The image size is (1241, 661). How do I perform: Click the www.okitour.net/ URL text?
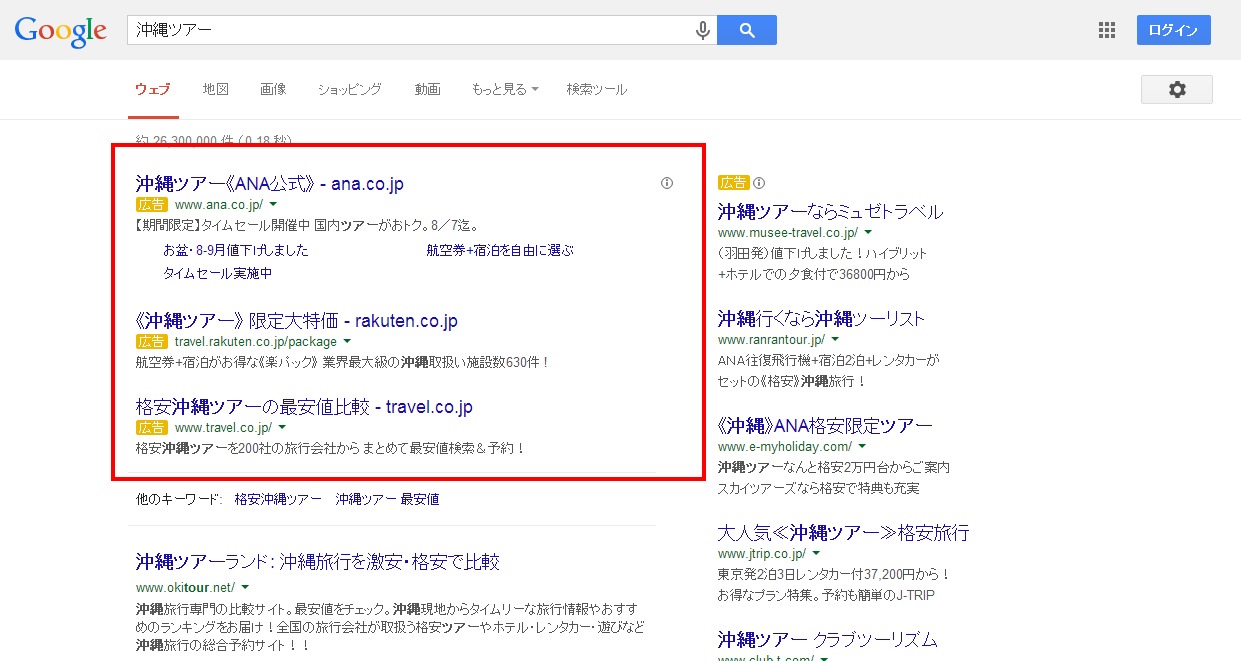pos(185,587)
